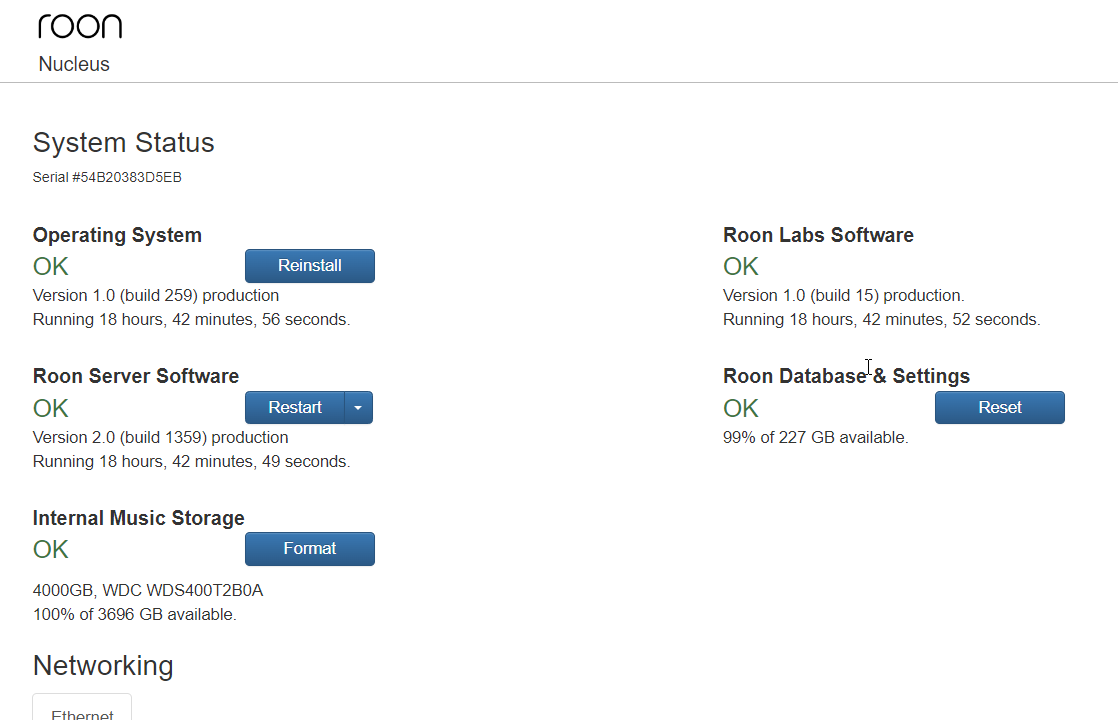Click the Networking section heading

point(103,665)
